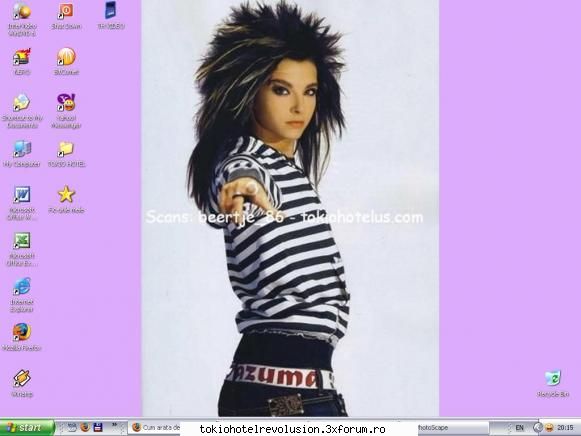Open the InterVideo WinDVD desktop shortcut
This screenshot has height=436, width=581.
21,19
